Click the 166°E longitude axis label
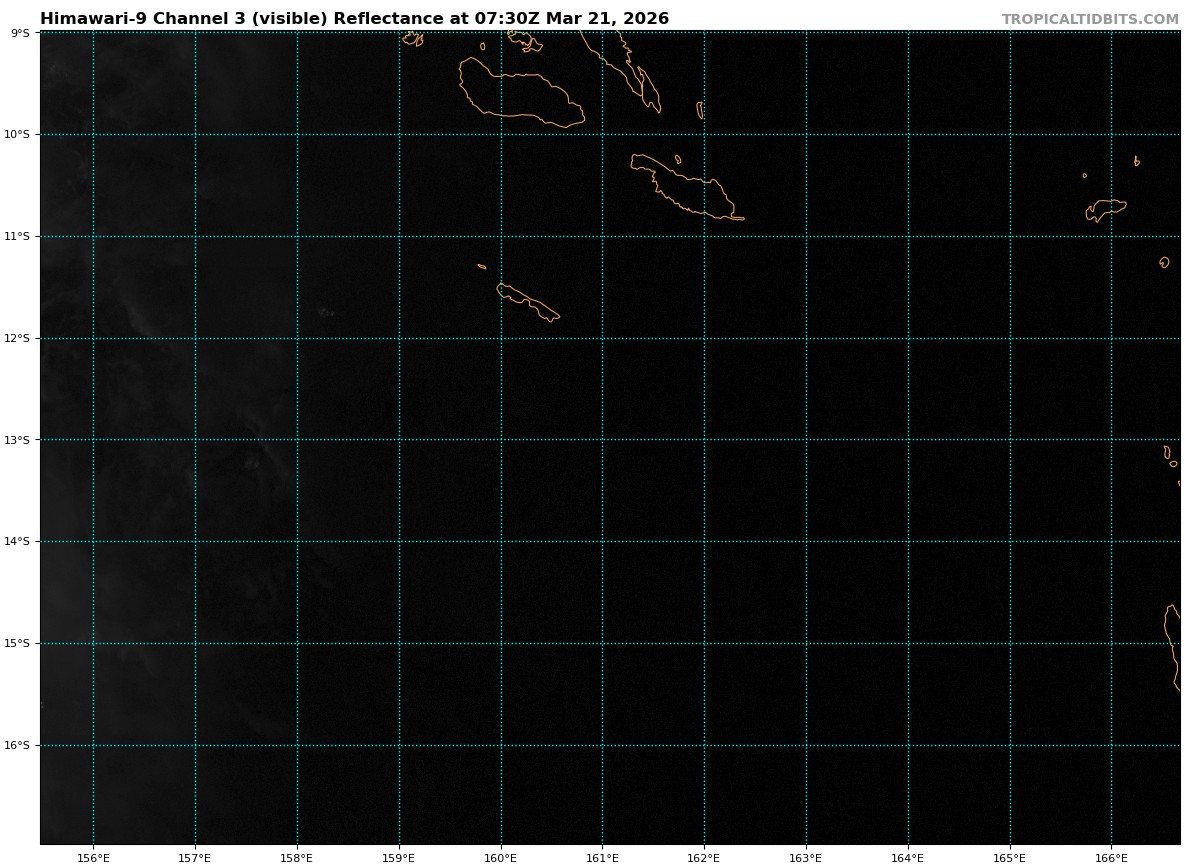 click(x=1111, y=857)
